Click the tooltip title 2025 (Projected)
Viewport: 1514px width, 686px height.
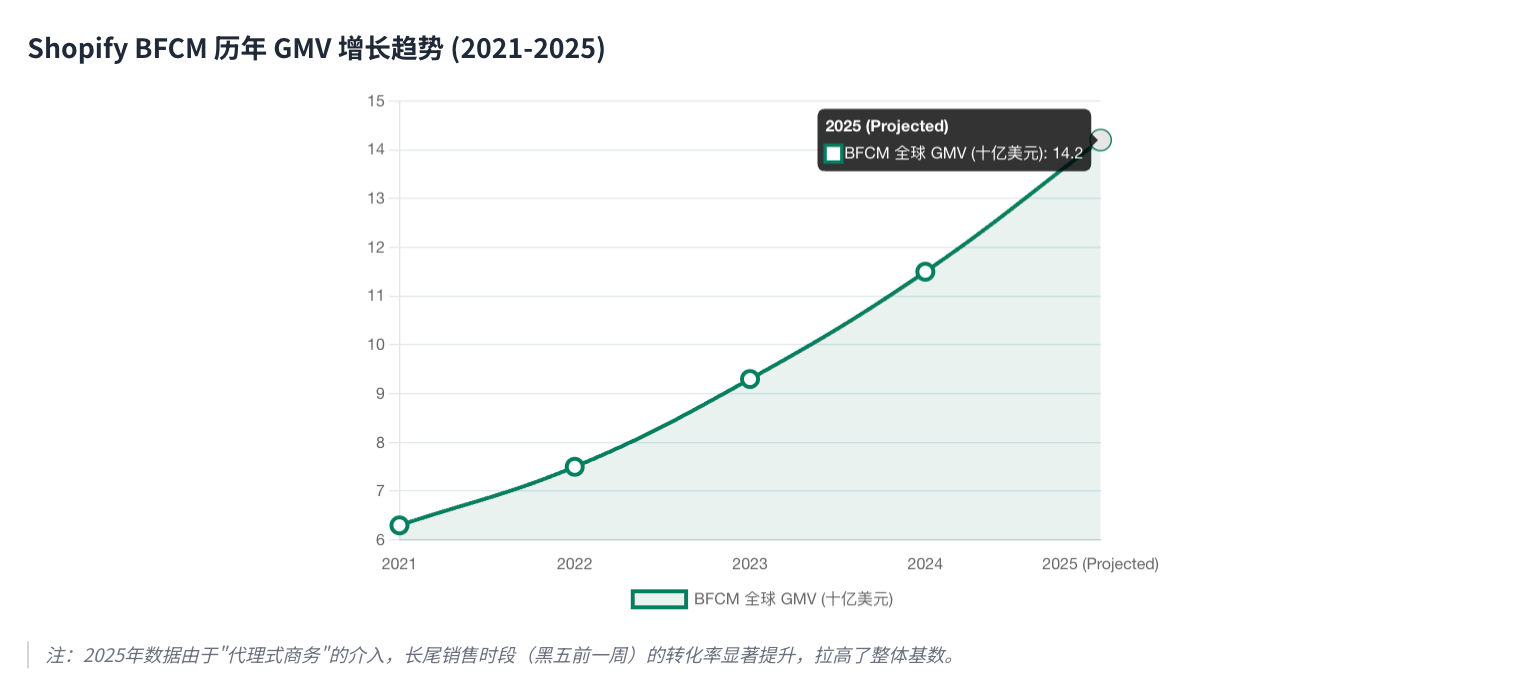(x=887, y=126)
